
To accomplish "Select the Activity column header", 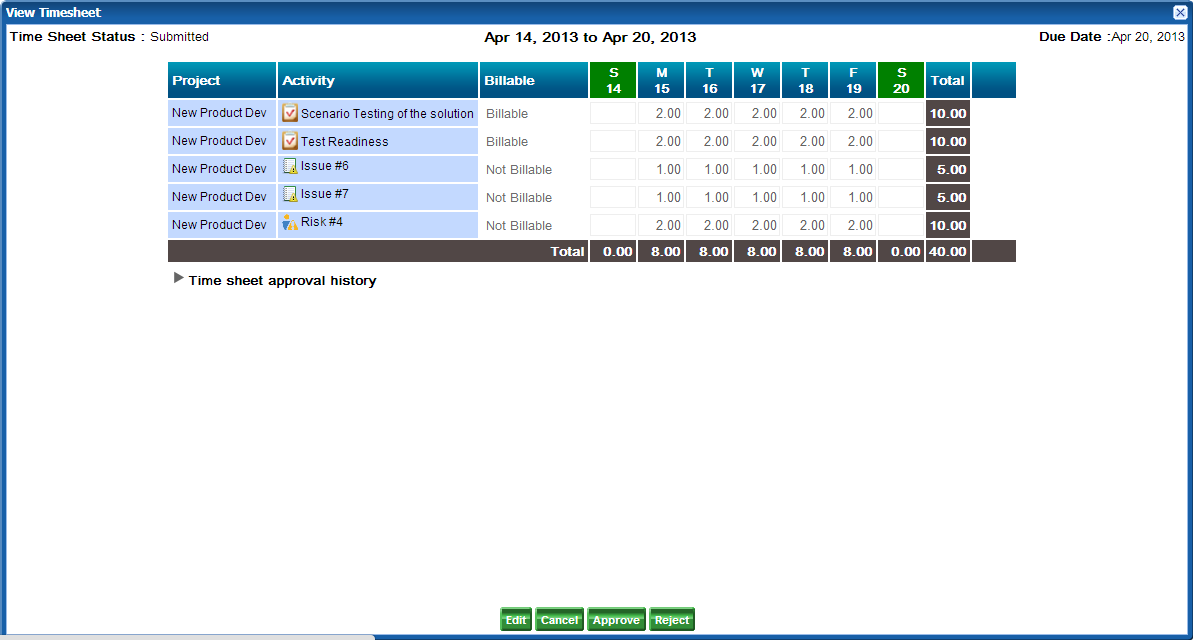I will (x=377, y=80).
